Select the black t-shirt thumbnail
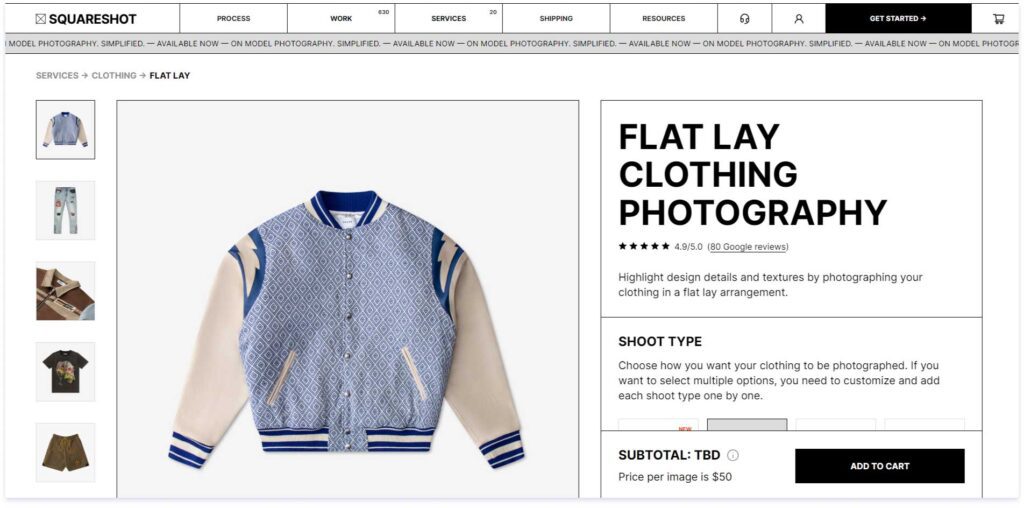Image resolution: width=1024 pixels, height=508 pixels. click(65, 372)
